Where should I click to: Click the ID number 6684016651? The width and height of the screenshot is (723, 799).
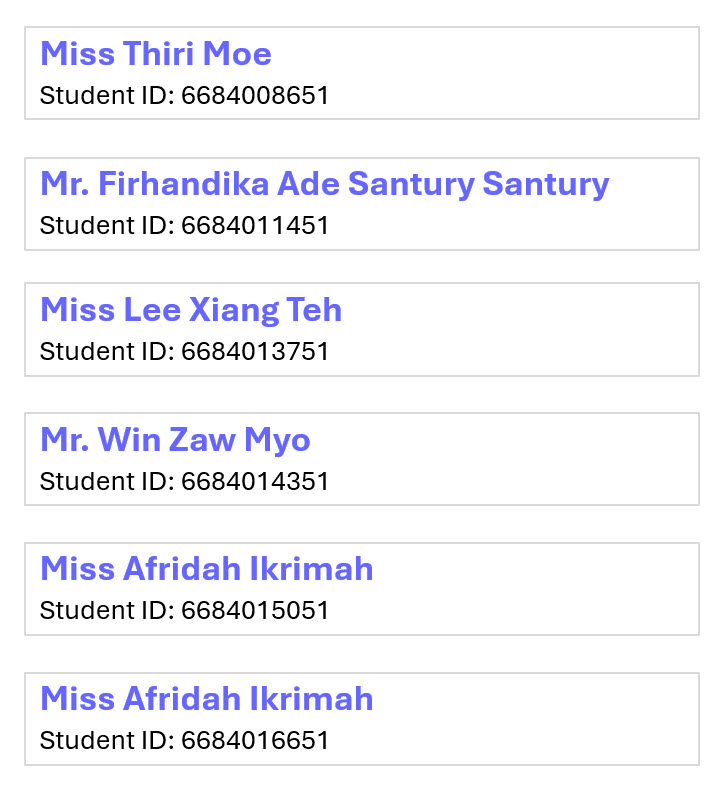coord(255,740)
